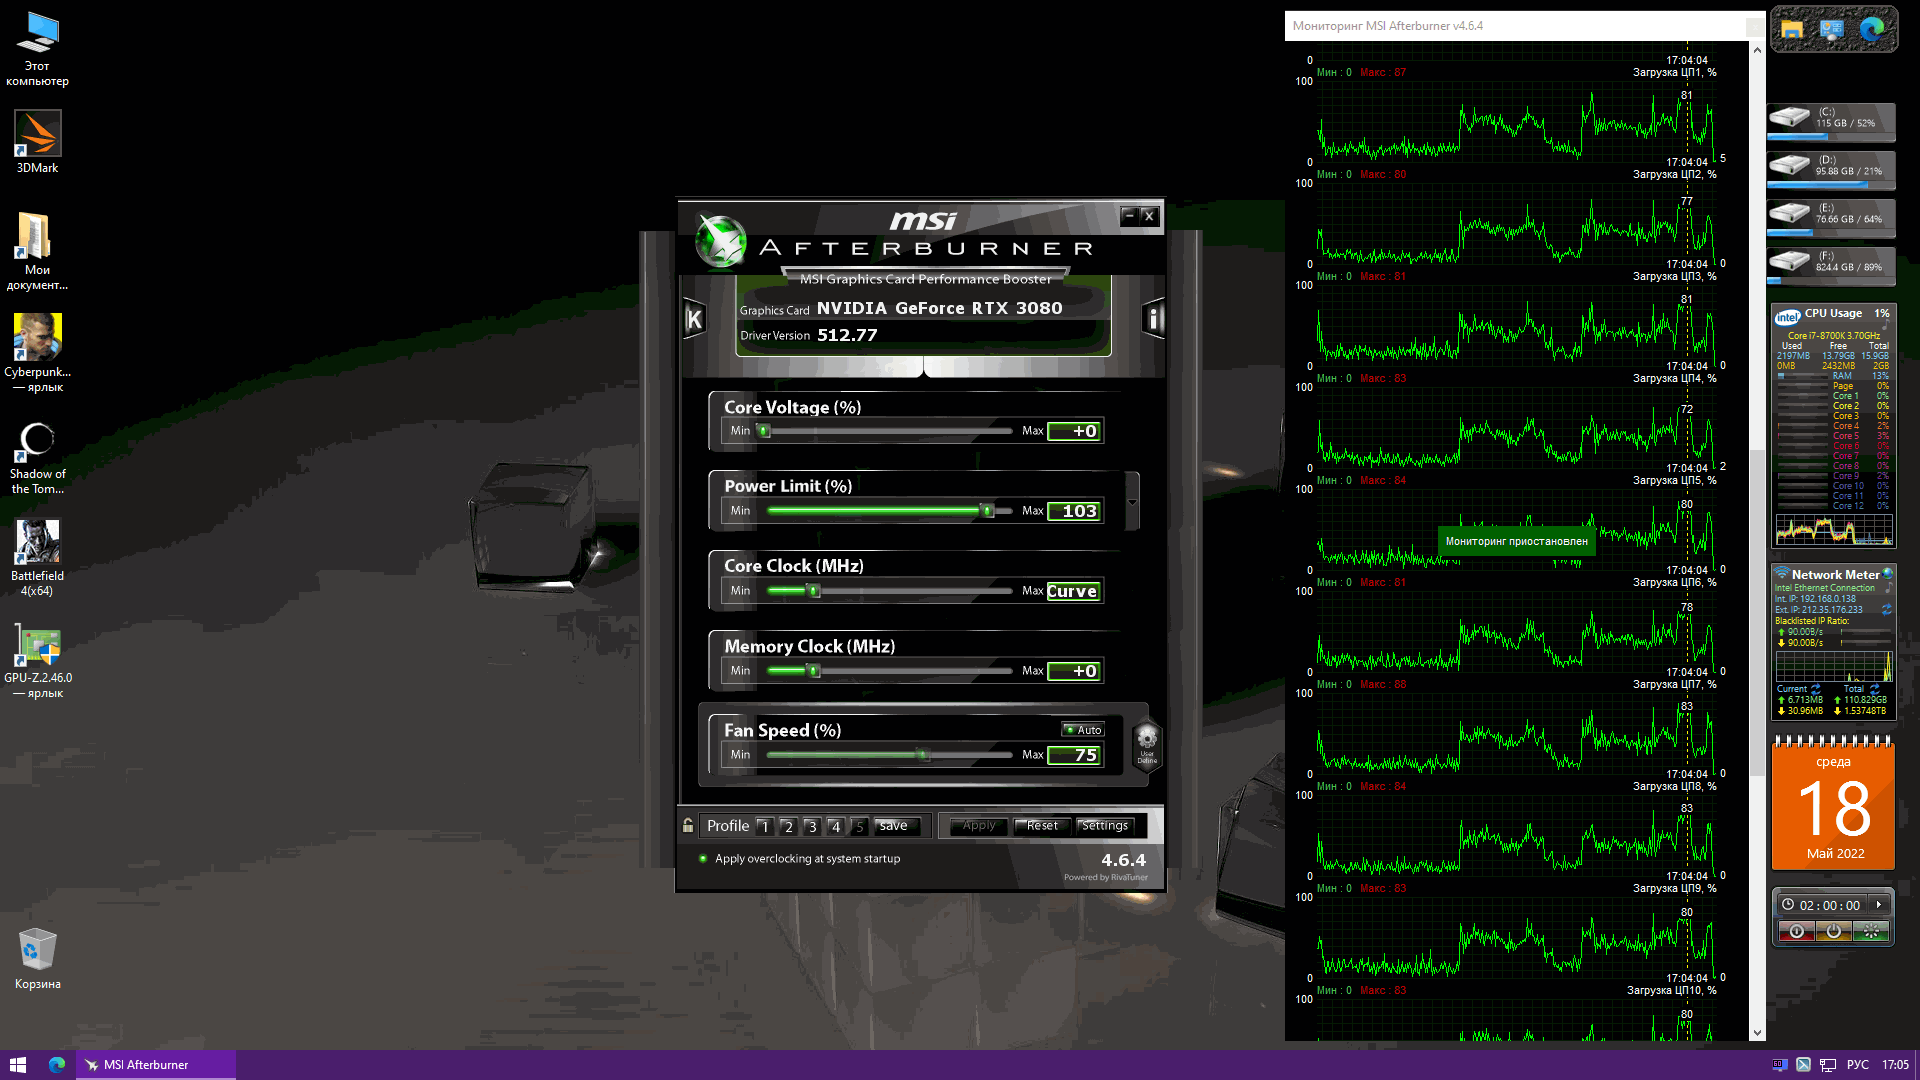Image resolution: width=1920 pixels, height=1080 pixels.
Task: Toggle the fan speed Auto mode
Action: click(1082, 730)
